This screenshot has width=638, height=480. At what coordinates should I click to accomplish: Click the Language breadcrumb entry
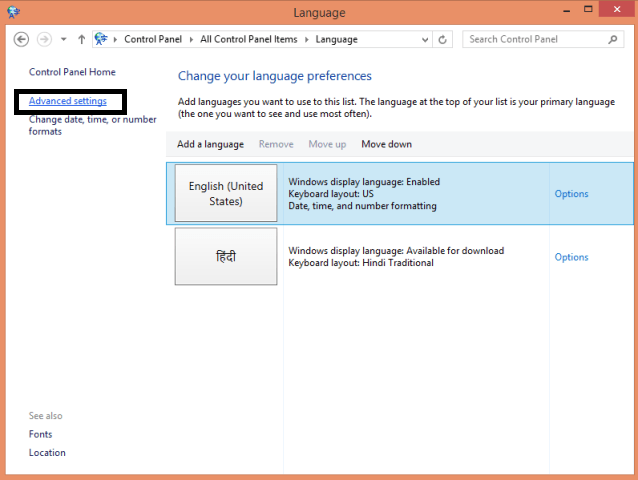336,39
